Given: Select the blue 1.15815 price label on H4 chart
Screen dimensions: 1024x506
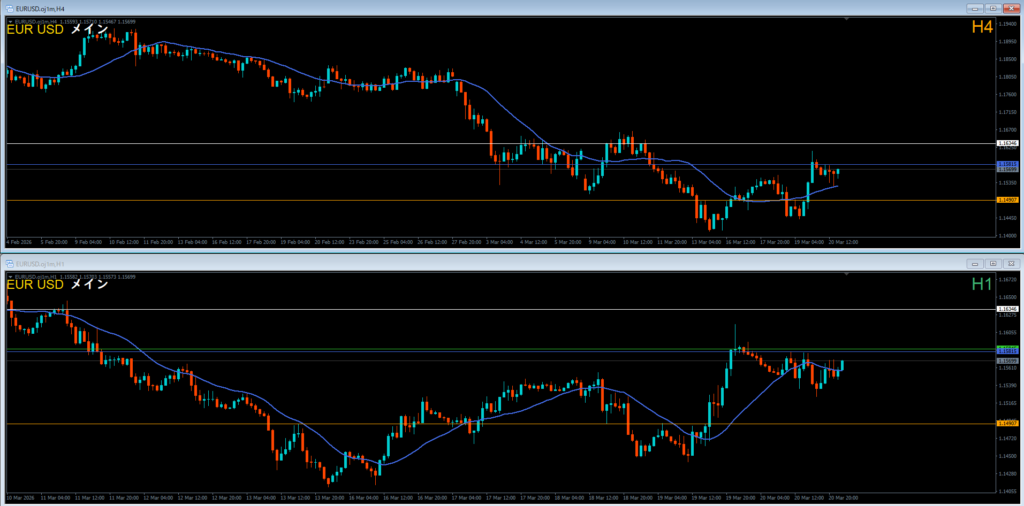Looking at the screenshot, I should tap(1008, 164).
